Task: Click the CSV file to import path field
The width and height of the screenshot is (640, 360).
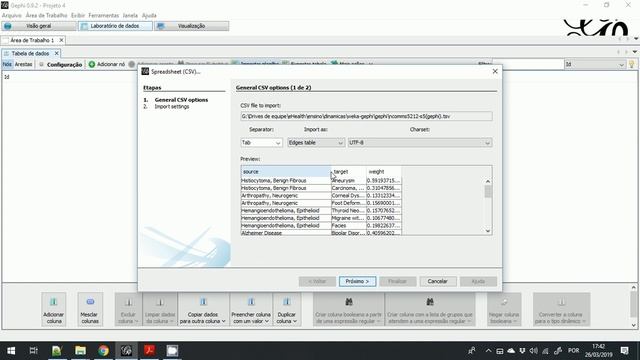Action: (x=366, y=116)
